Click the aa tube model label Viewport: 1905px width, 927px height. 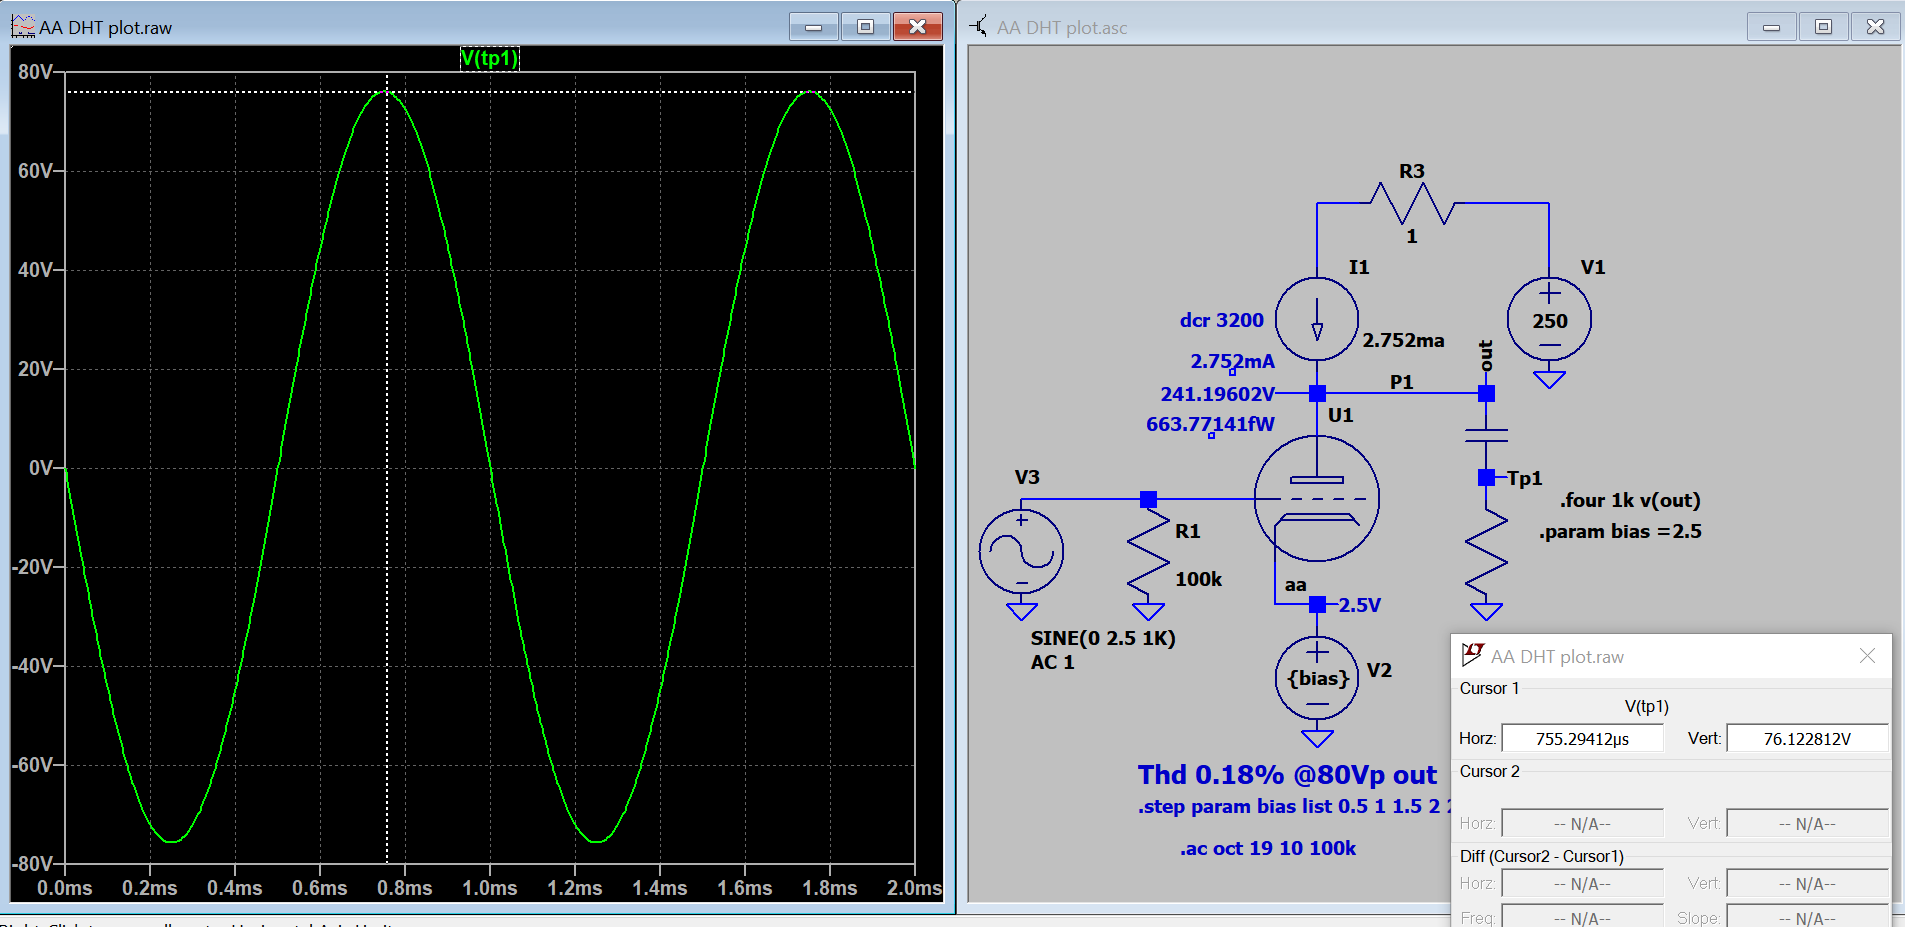tap(1295, 585)
